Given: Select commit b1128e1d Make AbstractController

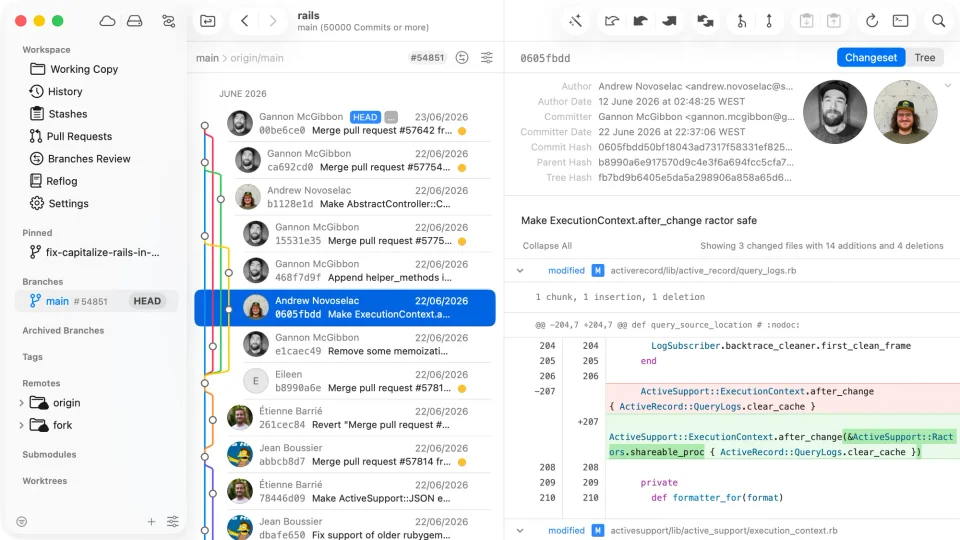Looking at the screenshot, I should pos(345,197).
